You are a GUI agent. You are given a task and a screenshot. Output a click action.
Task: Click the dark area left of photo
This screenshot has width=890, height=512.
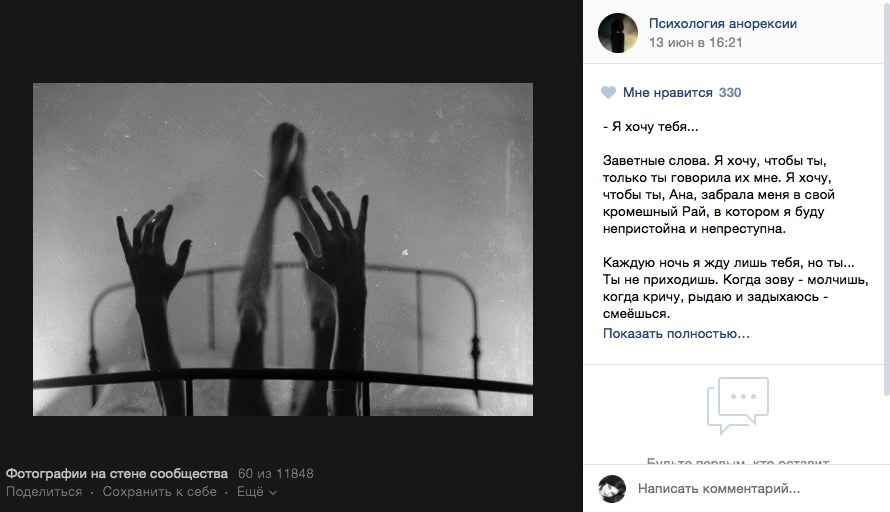pos(16,249)
